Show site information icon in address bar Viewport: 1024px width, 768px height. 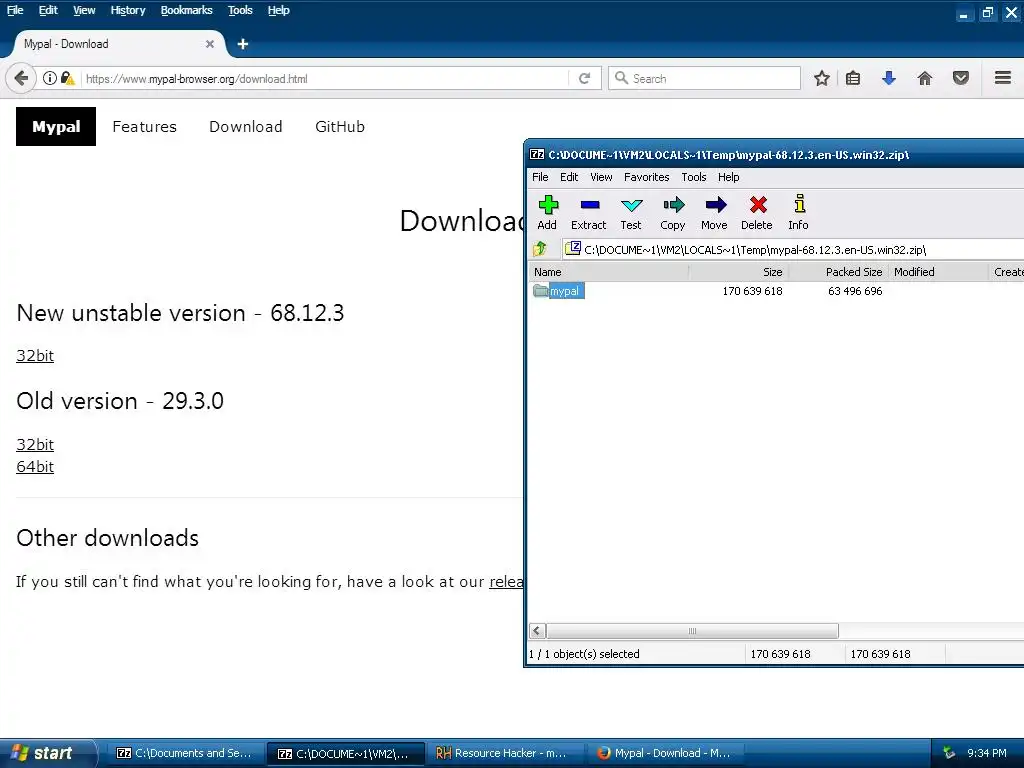click(x=50, y=78)
